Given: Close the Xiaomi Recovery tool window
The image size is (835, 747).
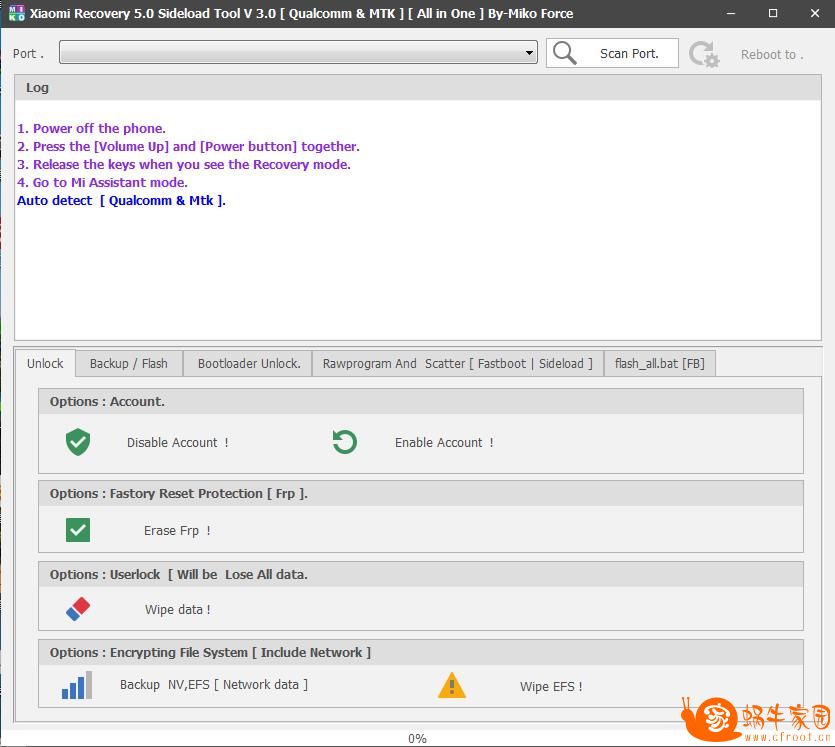Looking at the screenshot, I should click(x=815, y=13).
